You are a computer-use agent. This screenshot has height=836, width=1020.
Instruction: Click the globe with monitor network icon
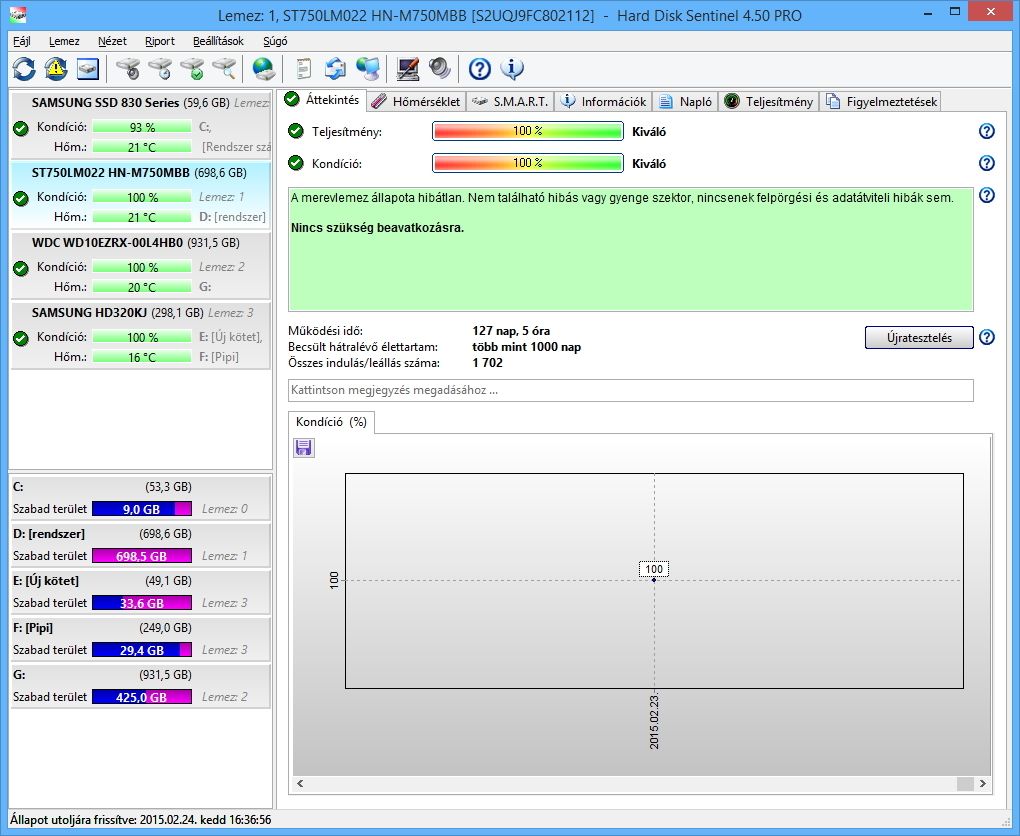click(368, 68)
